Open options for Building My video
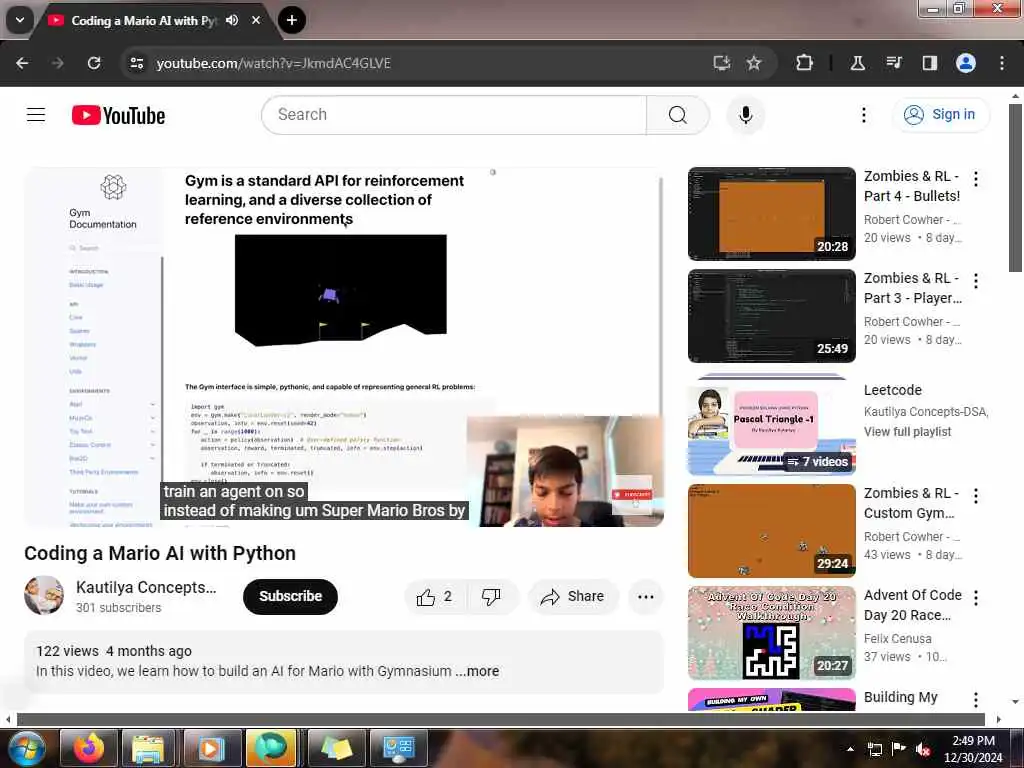This screenshot has width=1024, height=768. click(x=976, y=699)
